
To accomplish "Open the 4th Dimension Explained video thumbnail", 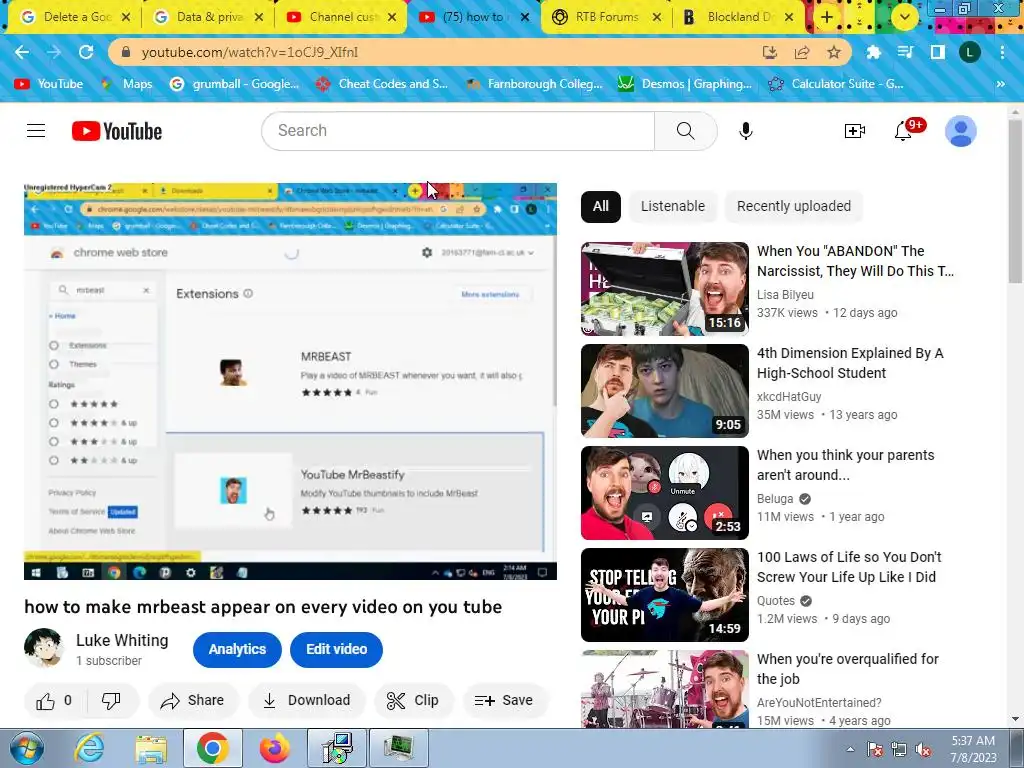I will [x=665, y=391].
